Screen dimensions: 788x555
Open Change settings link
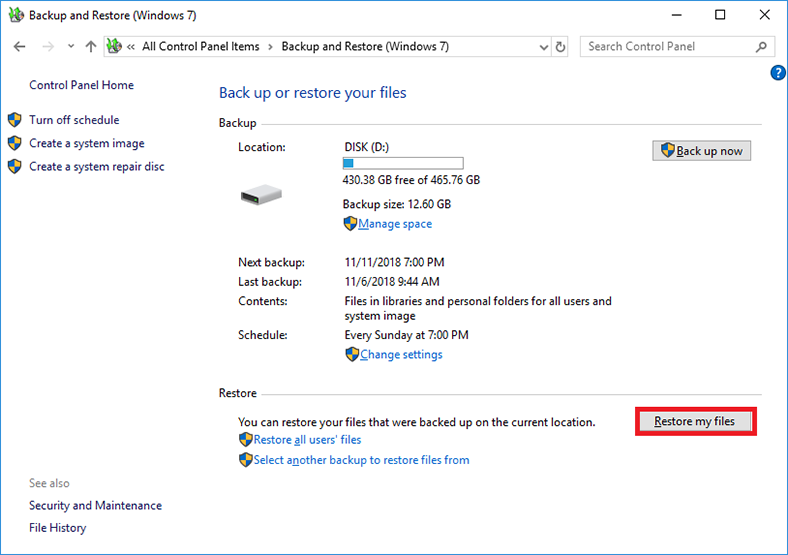401,355
